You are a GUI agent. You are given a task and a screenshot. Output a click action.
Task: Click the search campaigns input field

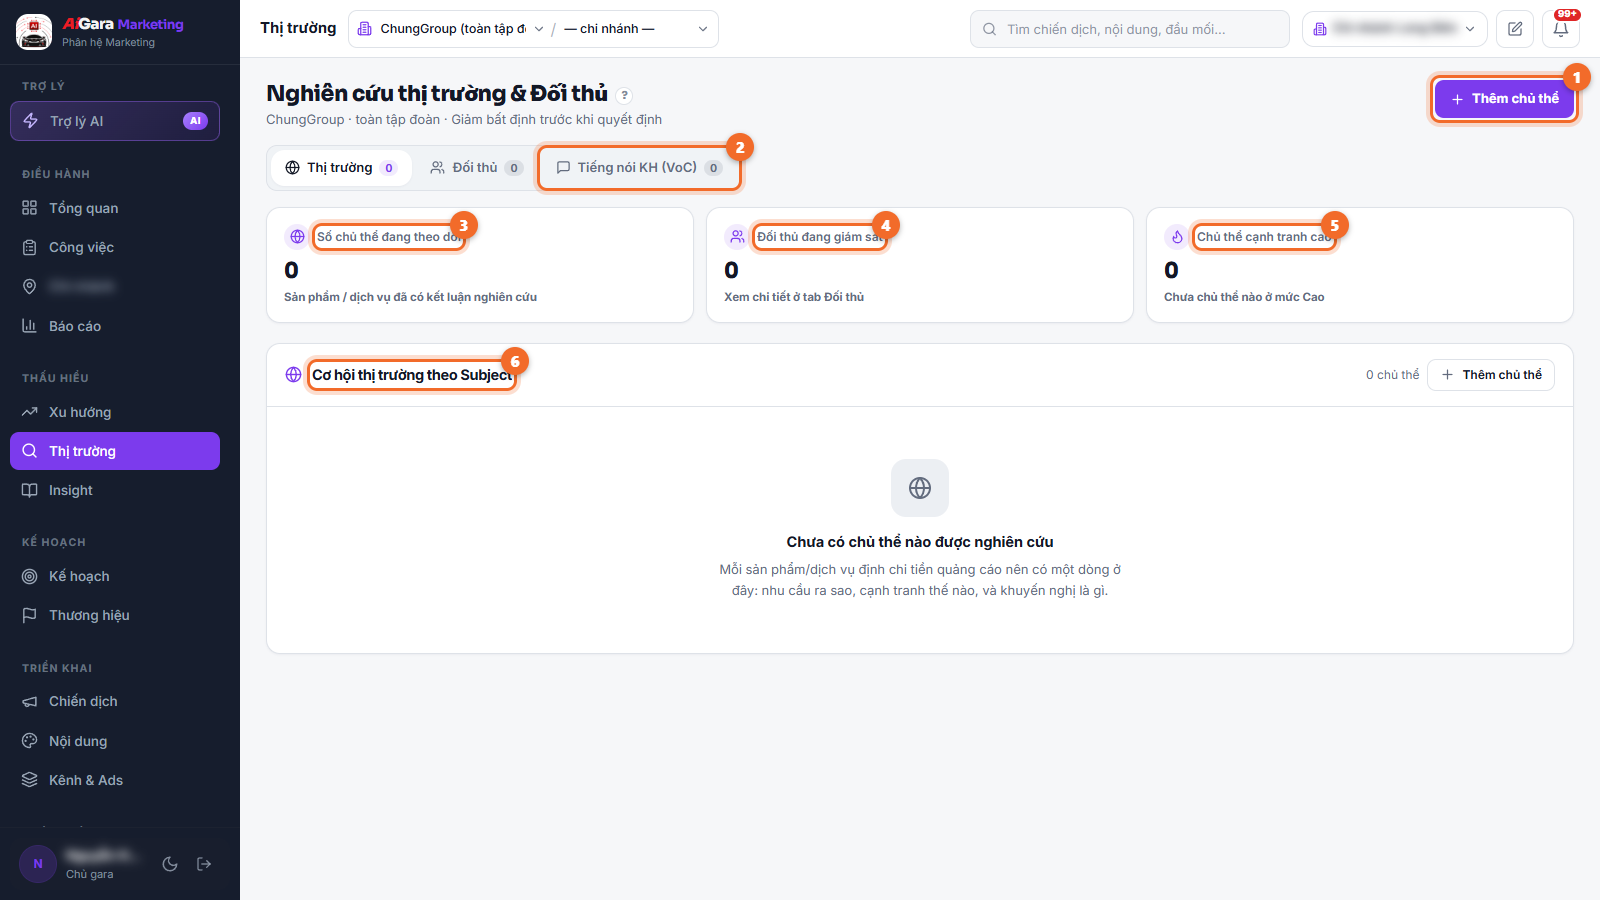(1130, 29)
